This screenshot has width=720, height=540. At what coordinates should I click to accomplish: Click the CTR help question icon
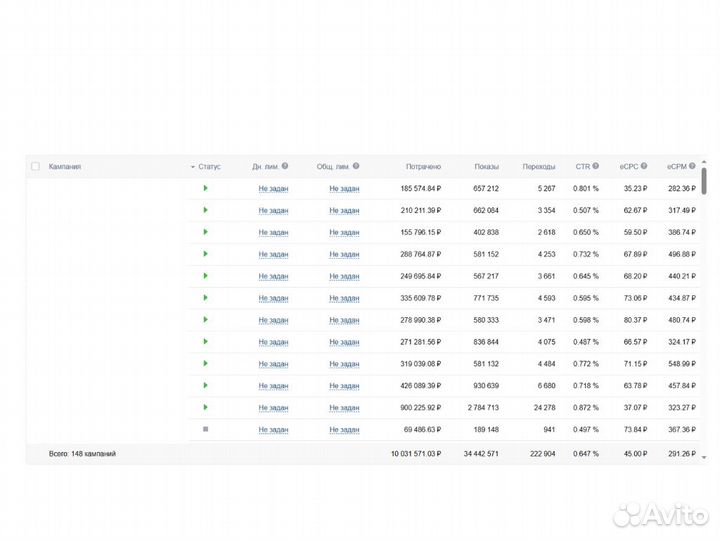point(595,167)
